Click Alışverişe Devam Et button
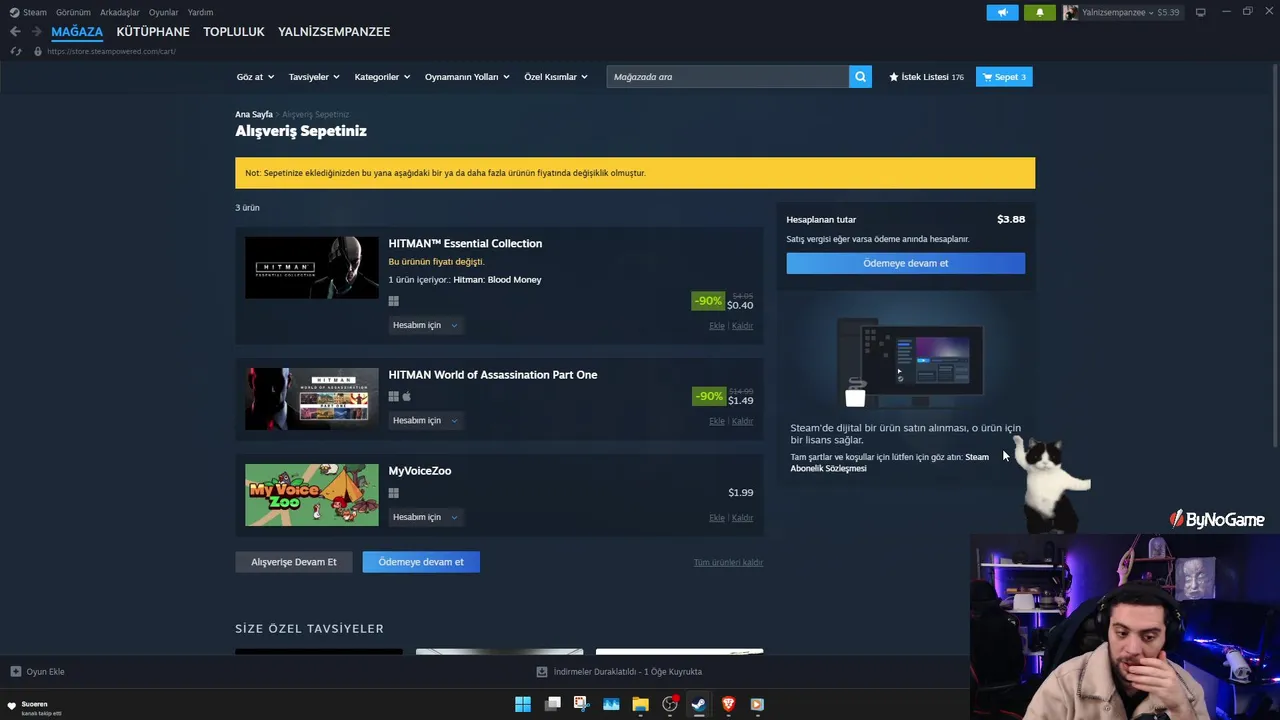Screen dimensions: 1280x720 pyautogui.click(x=294, y=562)
